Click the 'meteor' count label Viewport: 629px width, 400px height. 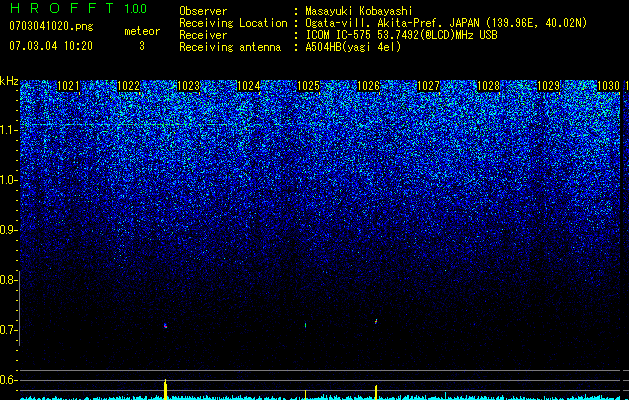pos(142,31)
